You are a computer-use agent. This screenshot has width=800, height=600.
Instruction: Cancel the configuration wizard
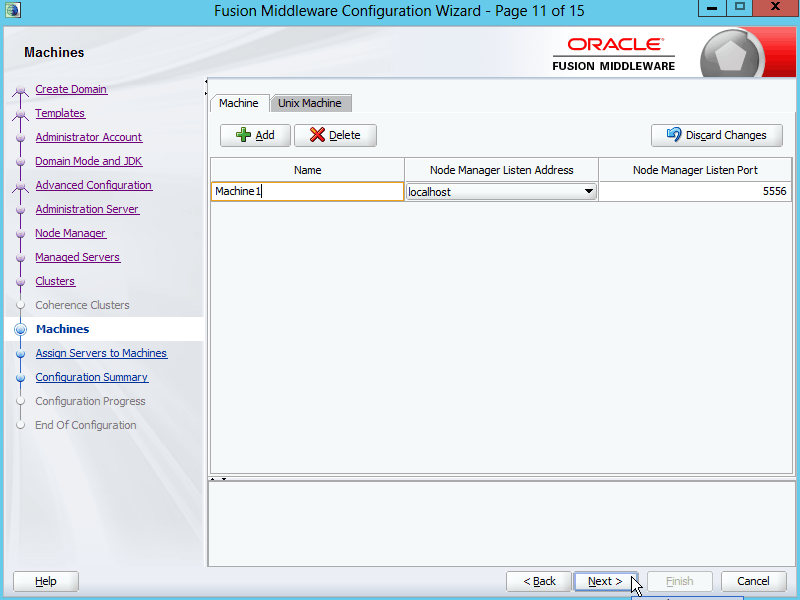pos(753,581)
